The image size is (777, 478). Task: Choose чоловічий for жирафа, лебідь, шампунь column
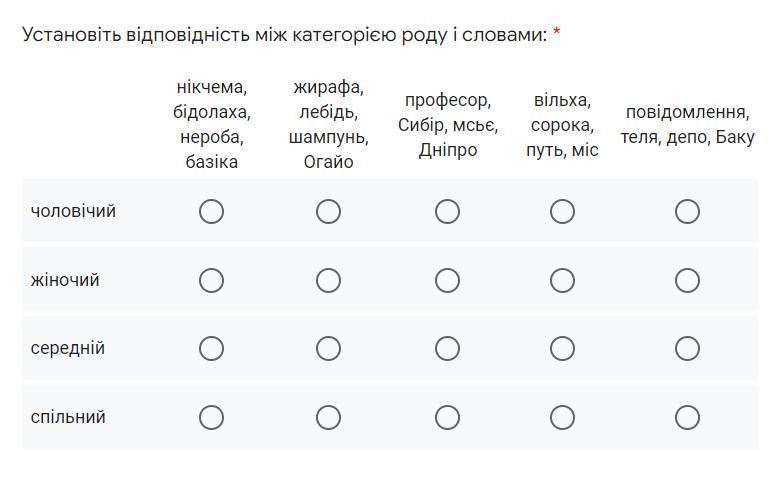click(329, 212)
